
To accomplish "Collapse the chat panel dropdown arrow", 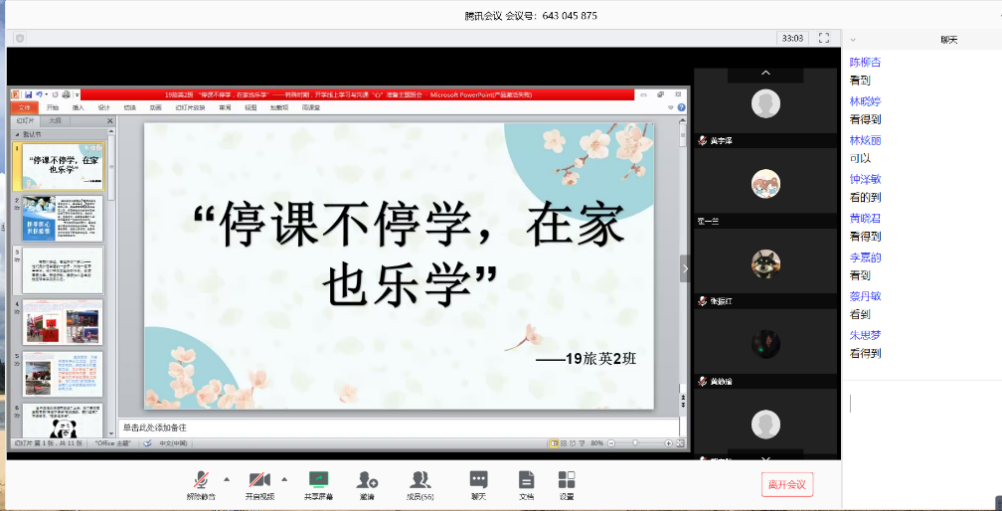I will pos(853,40).
